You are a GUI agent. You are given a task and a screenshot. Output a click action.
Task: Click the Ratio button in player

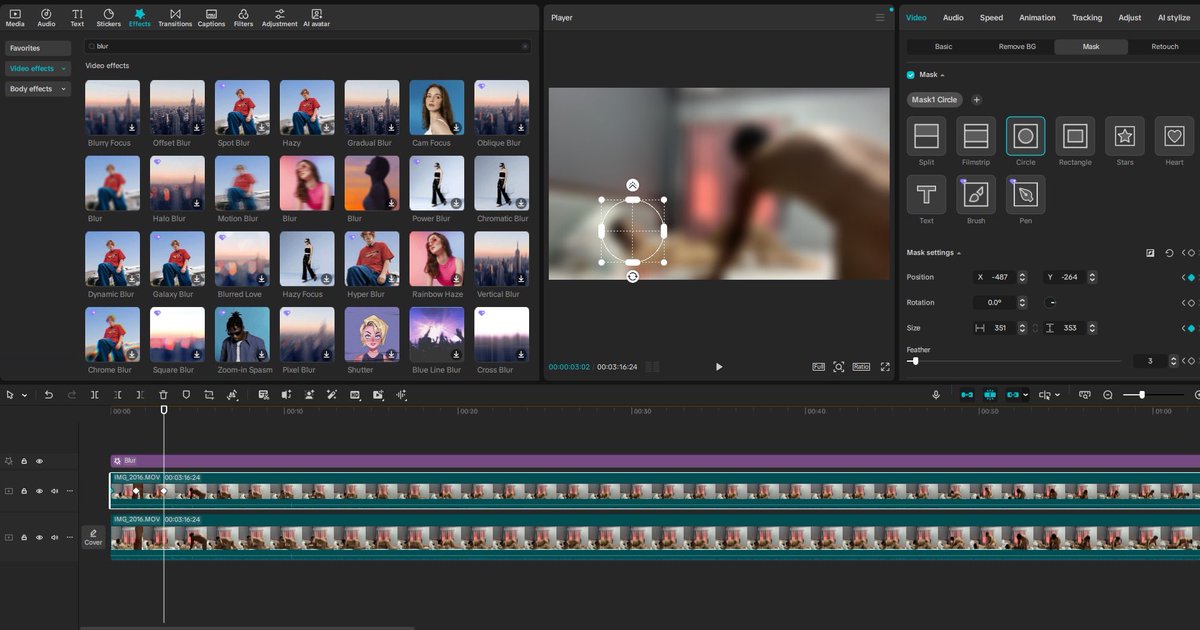(861, 367)
